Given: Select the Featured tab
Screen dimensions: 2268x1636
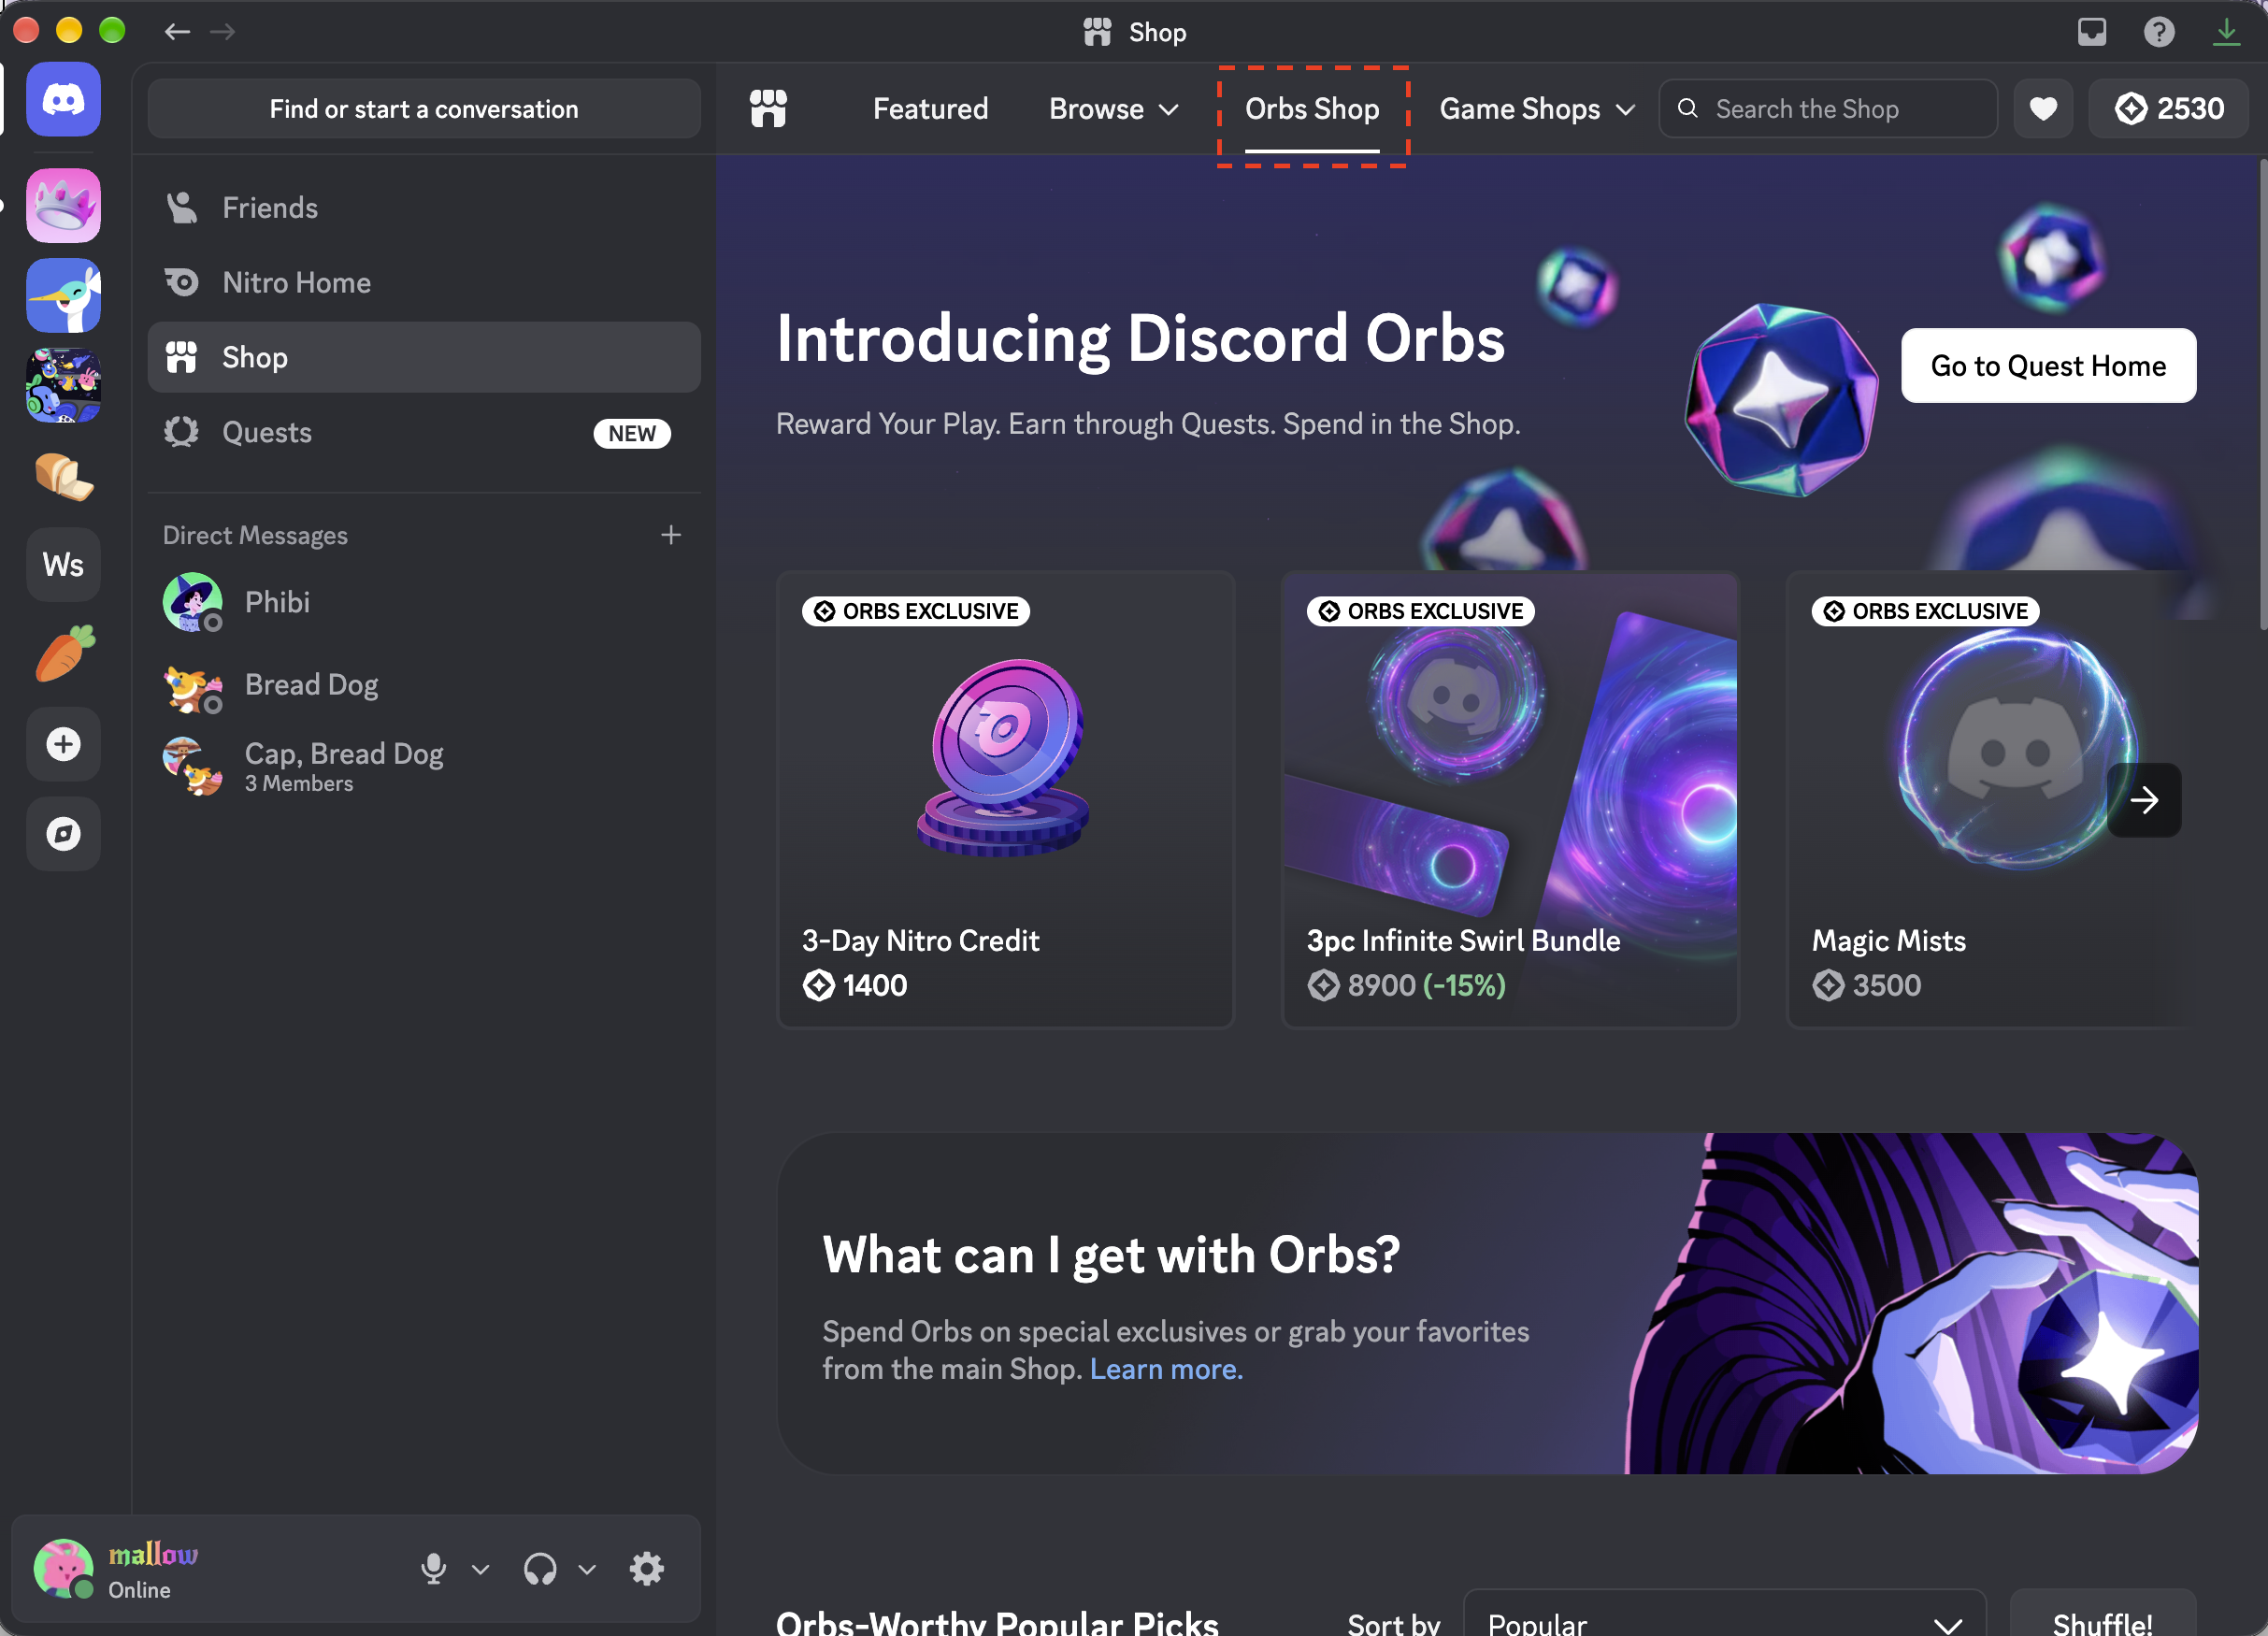Looking at the screenshot, I should [930, 108].
